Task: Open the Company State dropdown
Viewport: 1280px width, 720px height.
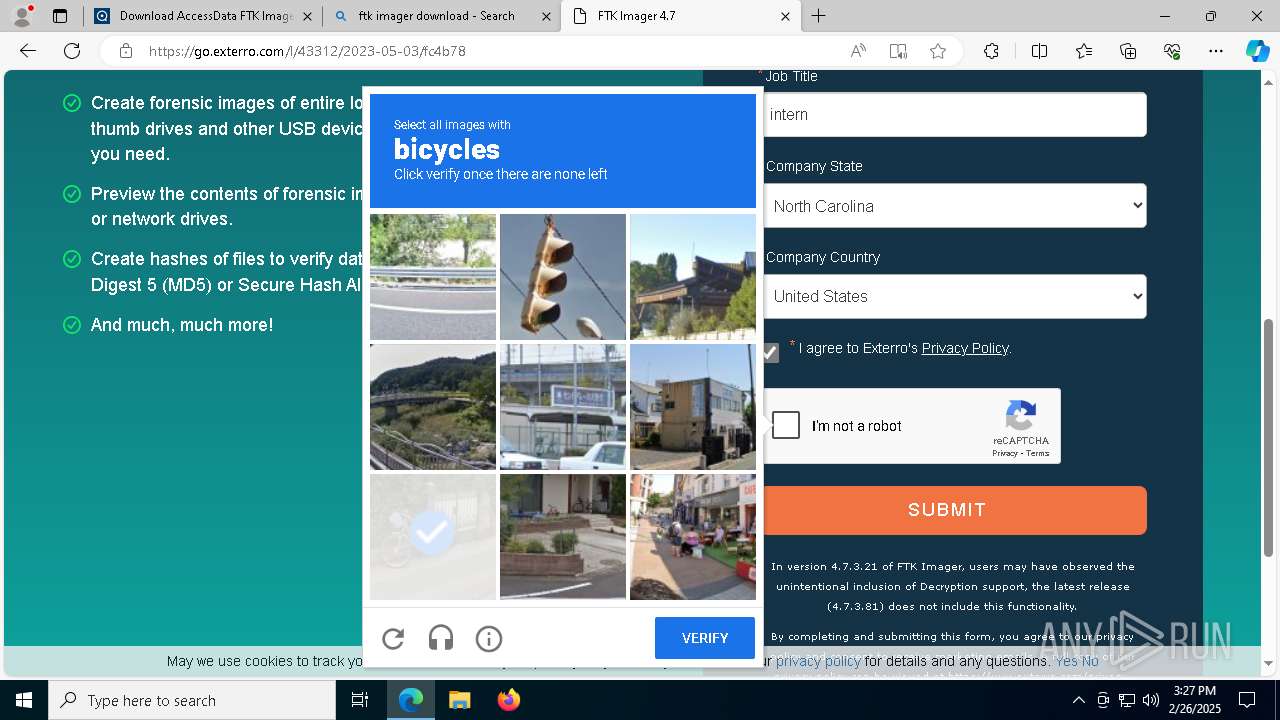Action: pos(955,206)
